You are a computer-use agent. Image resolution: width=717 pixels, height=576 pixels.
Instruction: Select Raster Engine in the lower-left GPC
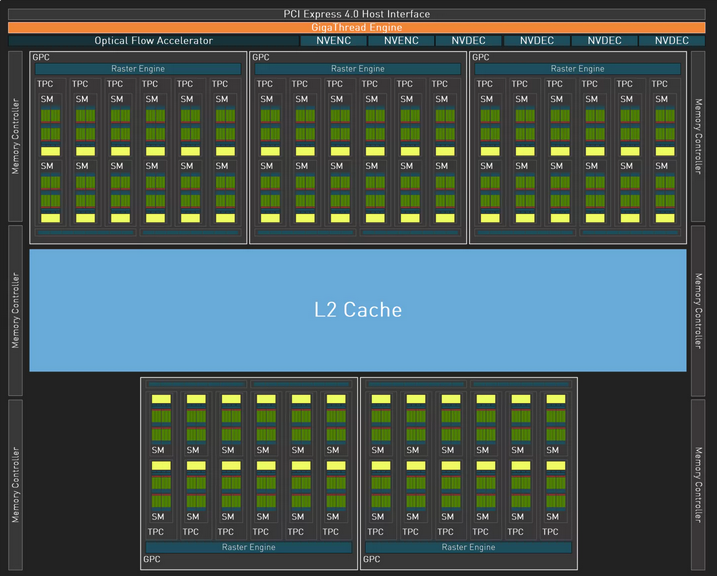point(249,547)
